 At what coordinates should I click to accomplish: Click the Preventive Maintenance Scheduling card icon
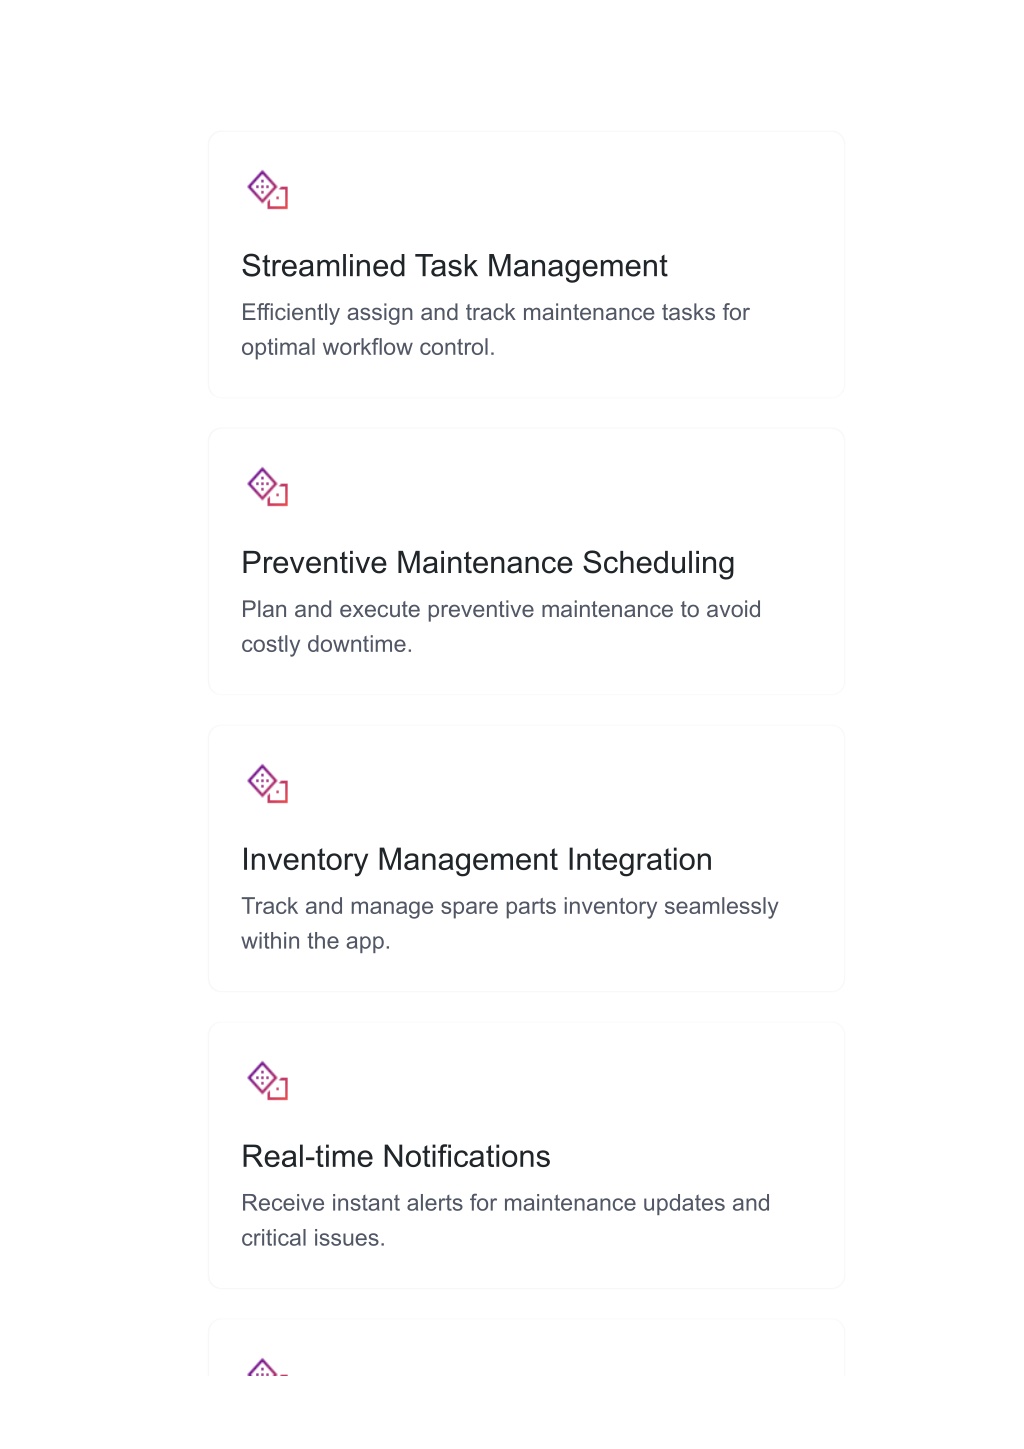click(x=267, y=486)
